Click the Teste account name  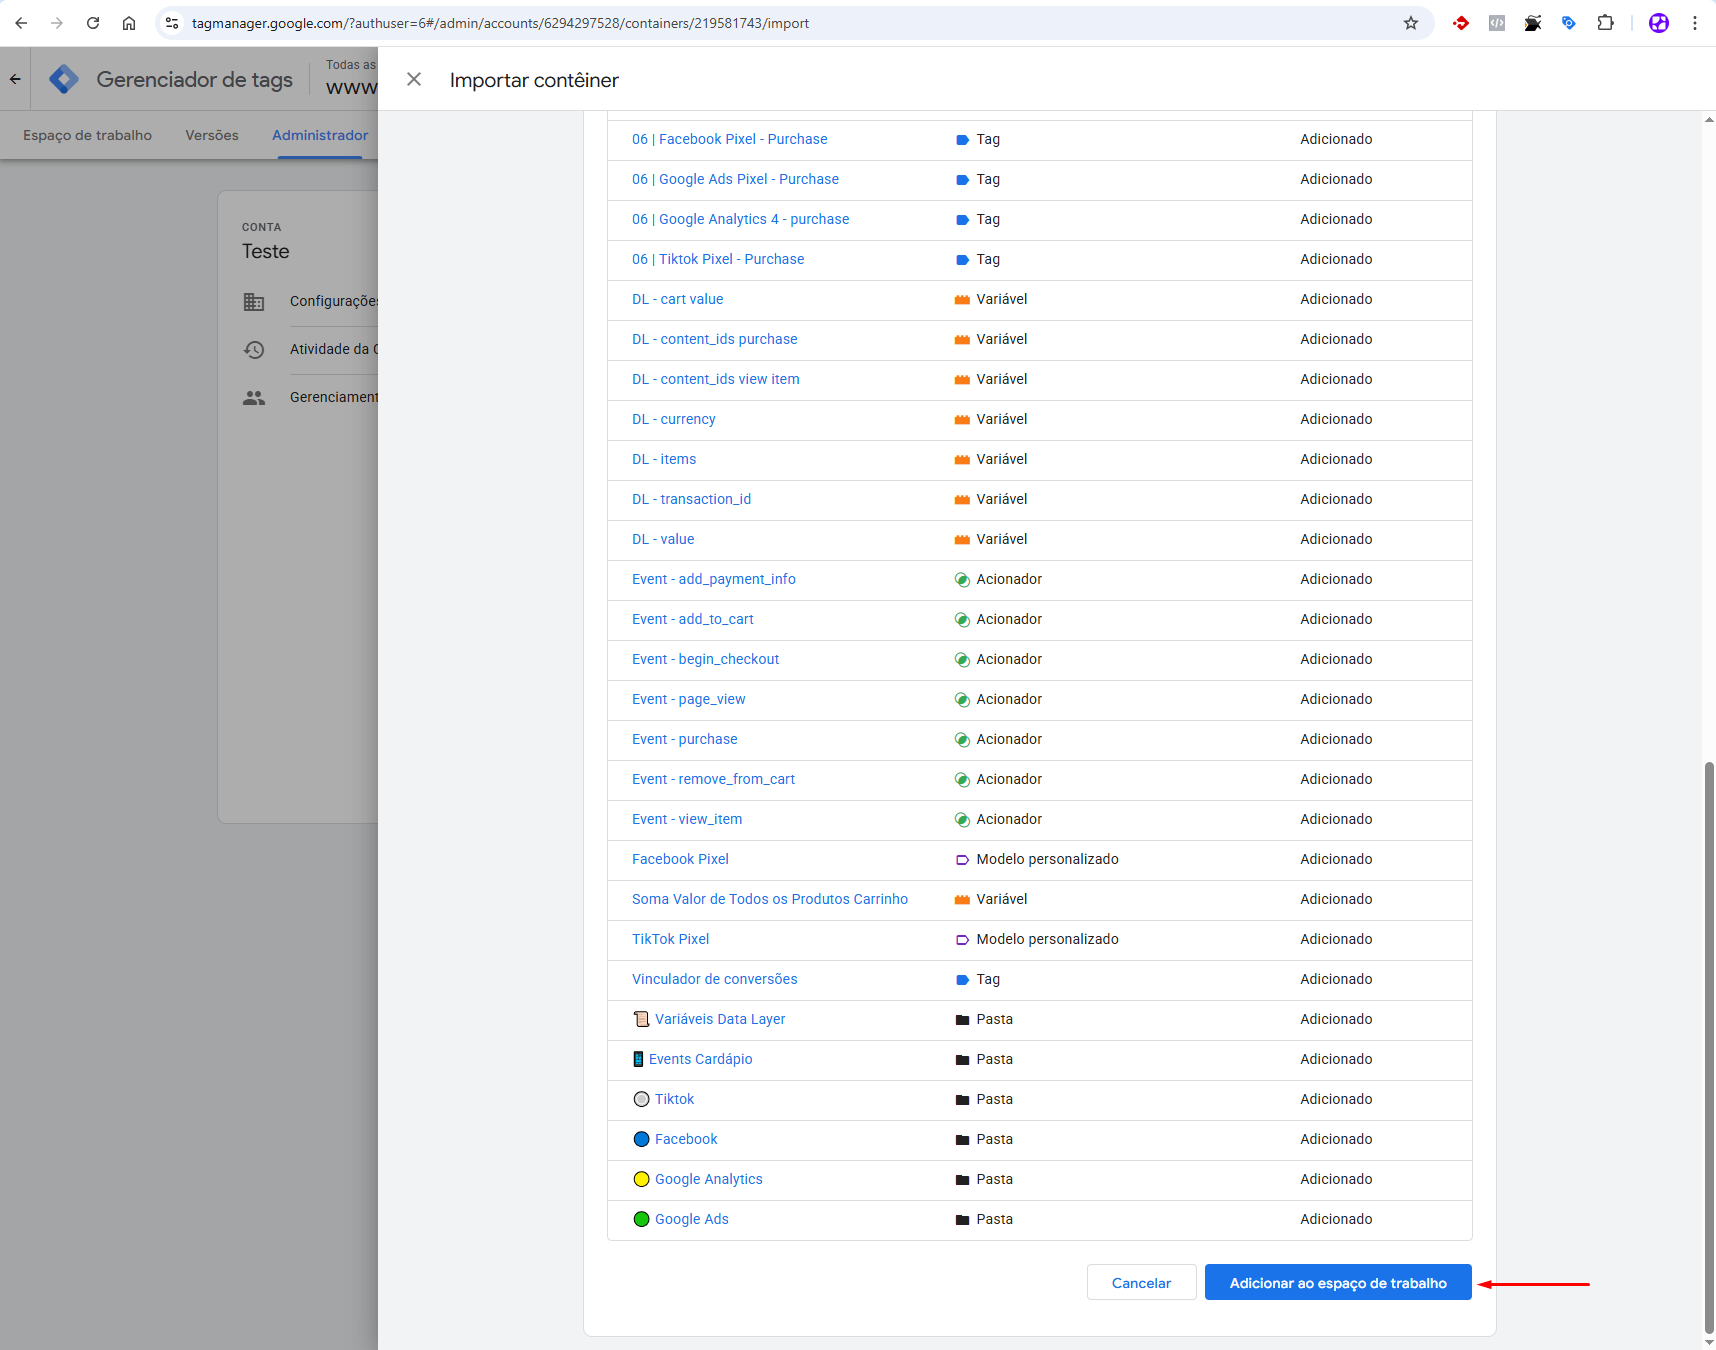[265, 251]
